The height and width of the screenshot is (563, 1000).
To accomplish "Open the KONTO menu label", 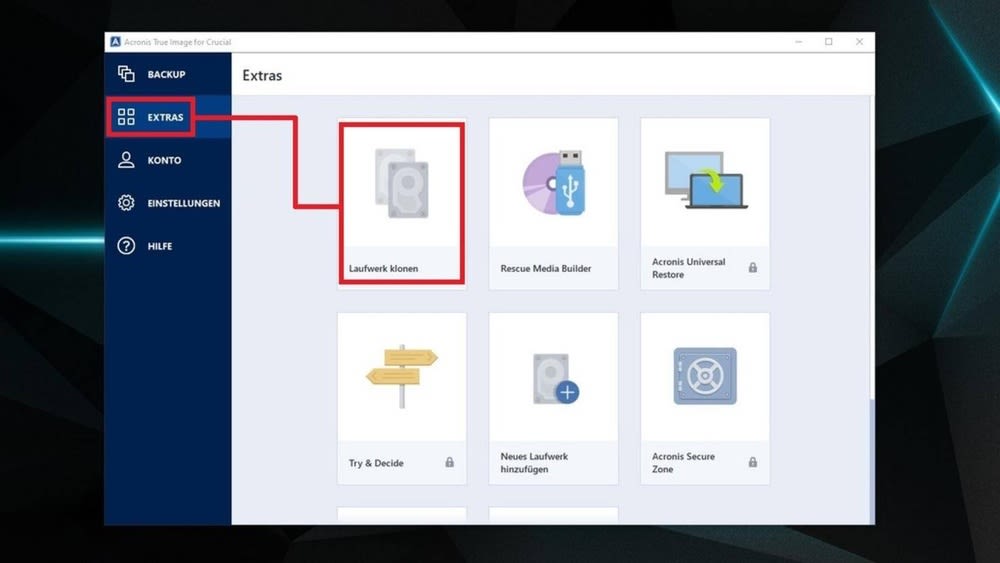I will (165, 160).
